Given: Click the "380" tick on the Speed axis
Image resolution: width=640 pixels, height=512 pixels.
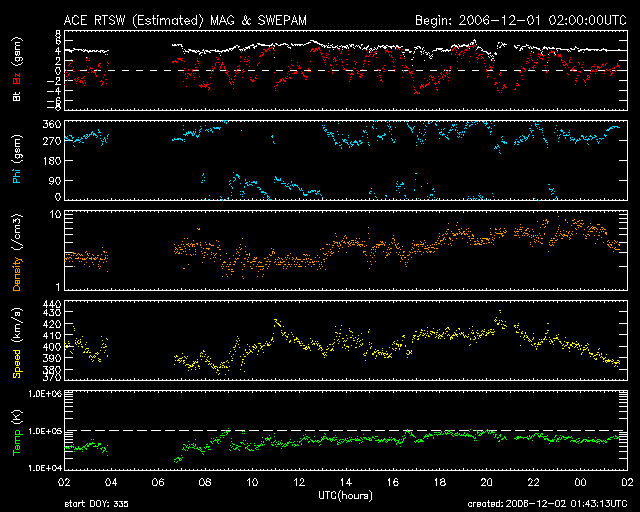Looking at the screenshot, I should click(x=51, y=370).
